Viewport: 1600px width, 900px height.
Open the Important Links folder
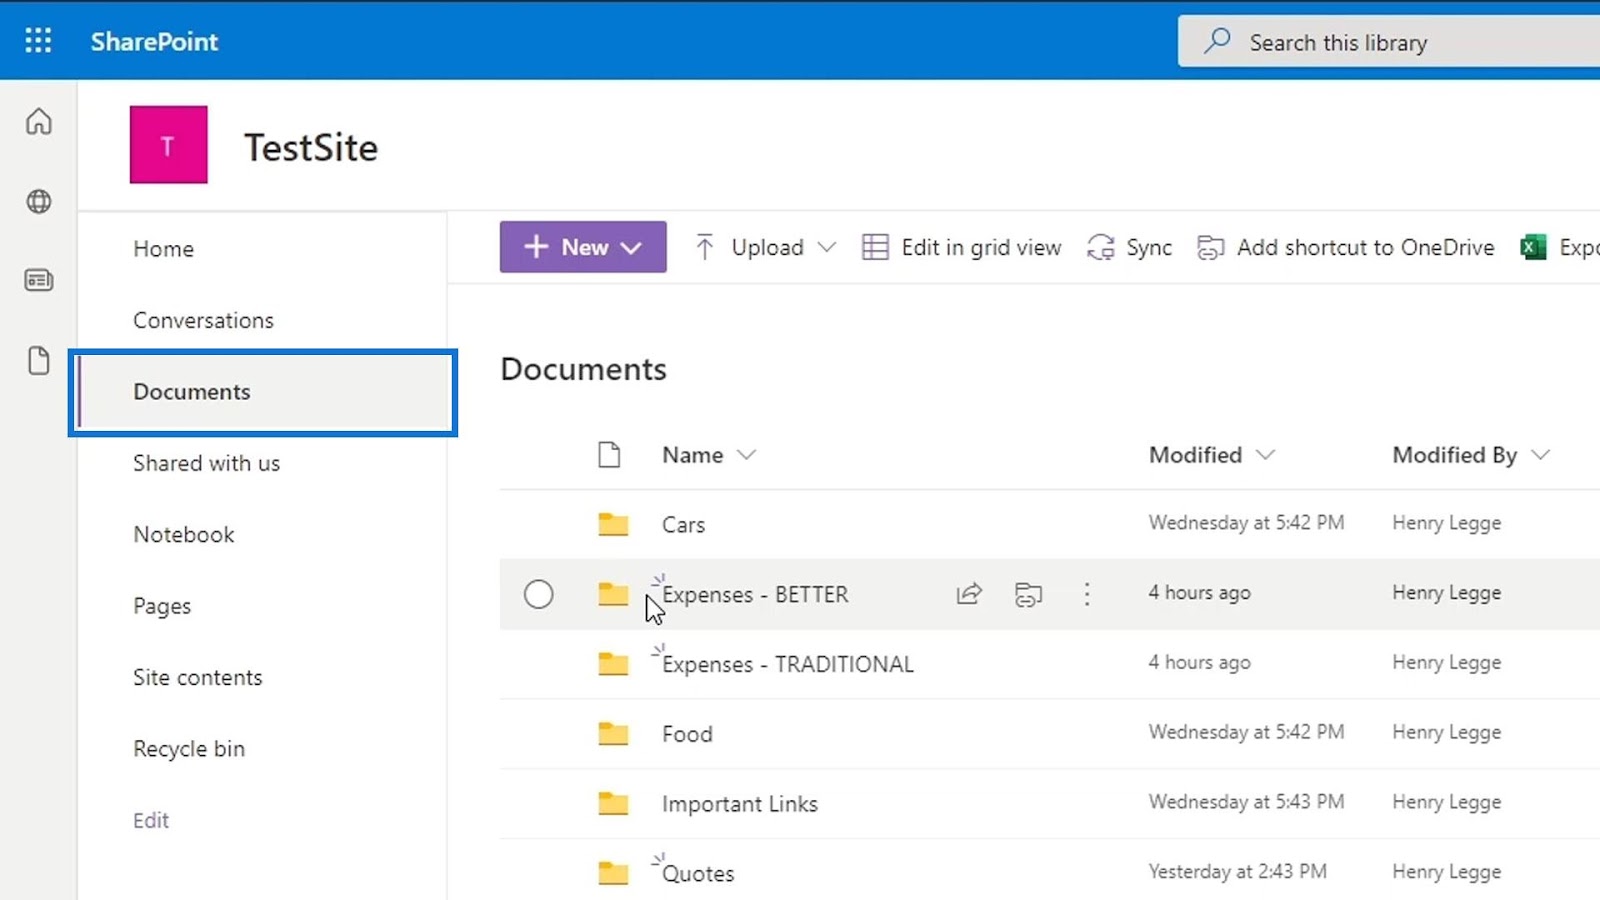tap(739, 804)
